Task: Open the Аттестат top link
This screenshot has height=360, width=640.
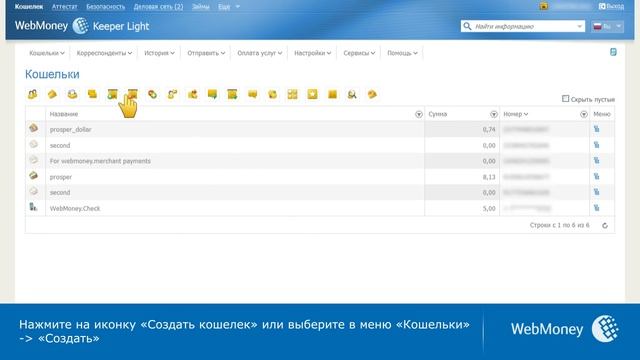Action: coord(64,7)
